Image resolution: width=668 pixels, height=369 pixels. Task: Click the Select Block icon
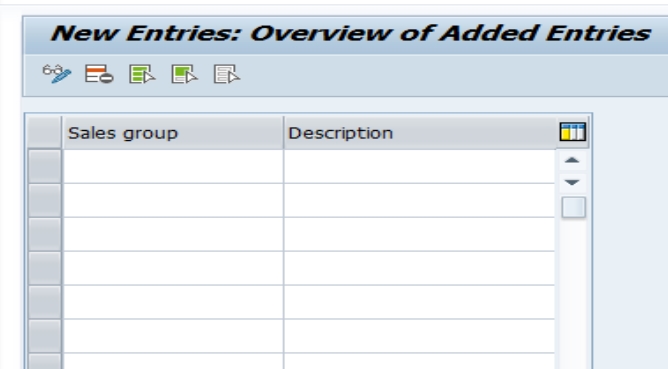184,74
